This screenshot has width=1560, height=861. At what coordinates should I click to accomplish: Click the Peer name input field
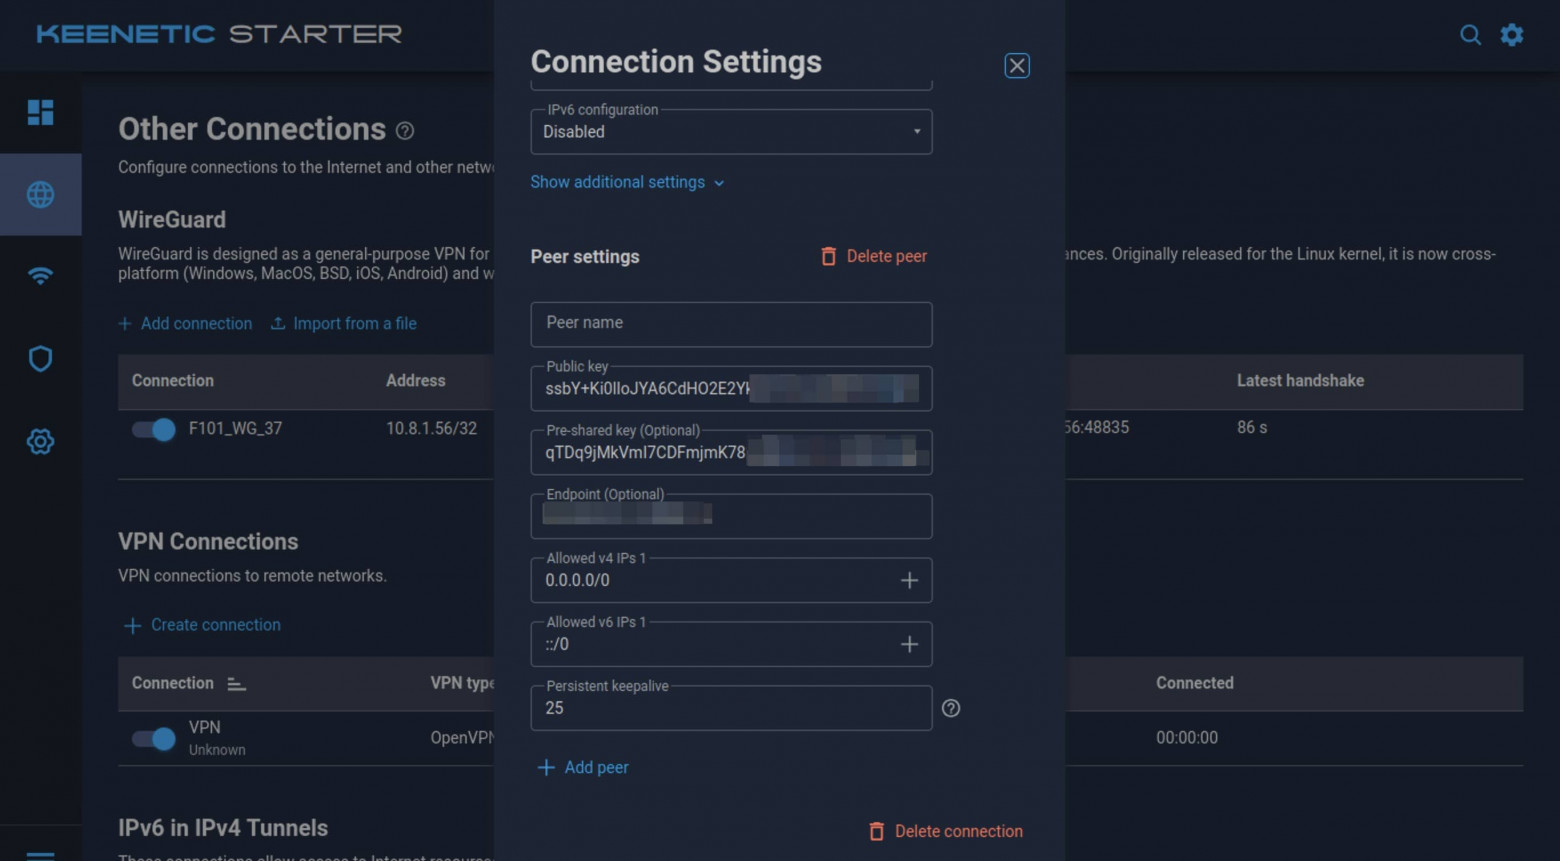pyautogui.click(x=731, y=324)
